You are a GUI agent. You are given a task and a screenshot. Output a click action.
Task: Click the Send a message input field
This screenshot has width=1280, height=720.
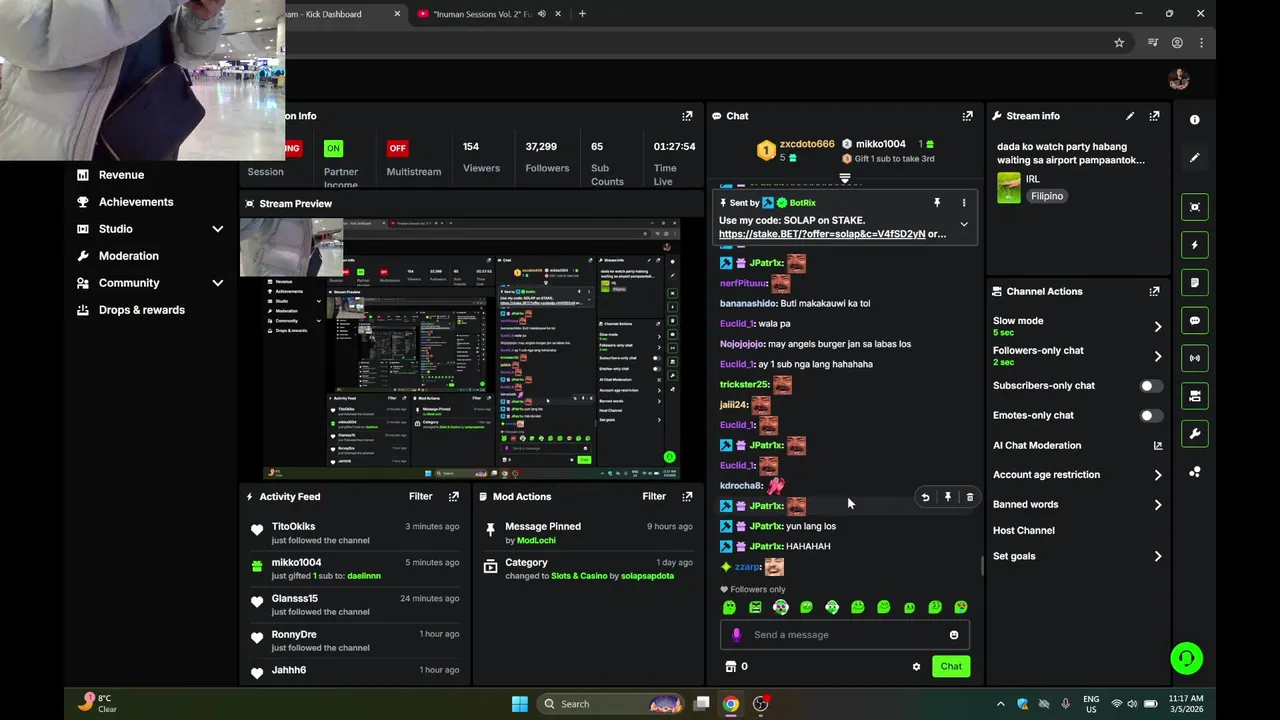click(845, 635)
